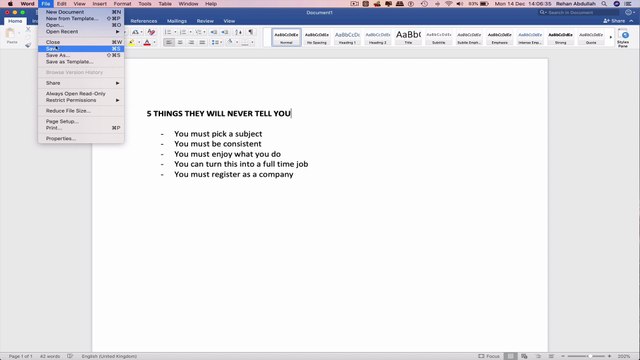This screenshot has width=640, height=360.
Task: Switch to the View ribbon tab
Action: [x=229, y=21]
